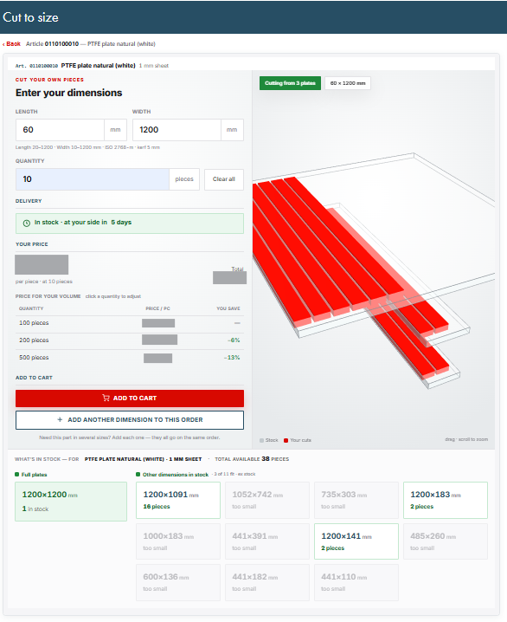Viewport: 507px width, 622px height.
Task: Select the 100 pieces volume row
Action: click(130, 323)
